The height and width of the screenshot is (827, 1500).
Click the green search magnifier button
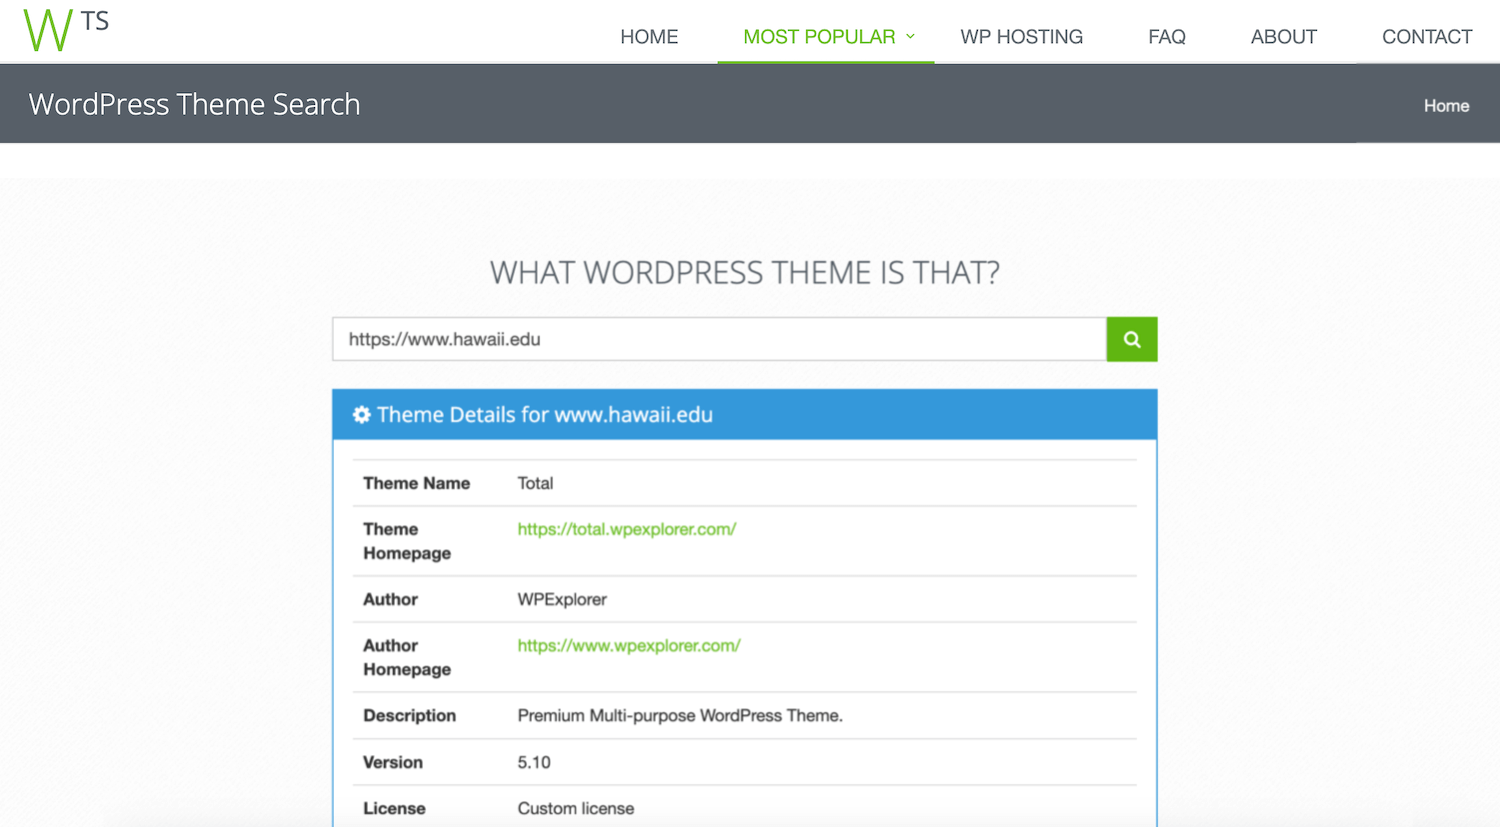pos(1132,339)
